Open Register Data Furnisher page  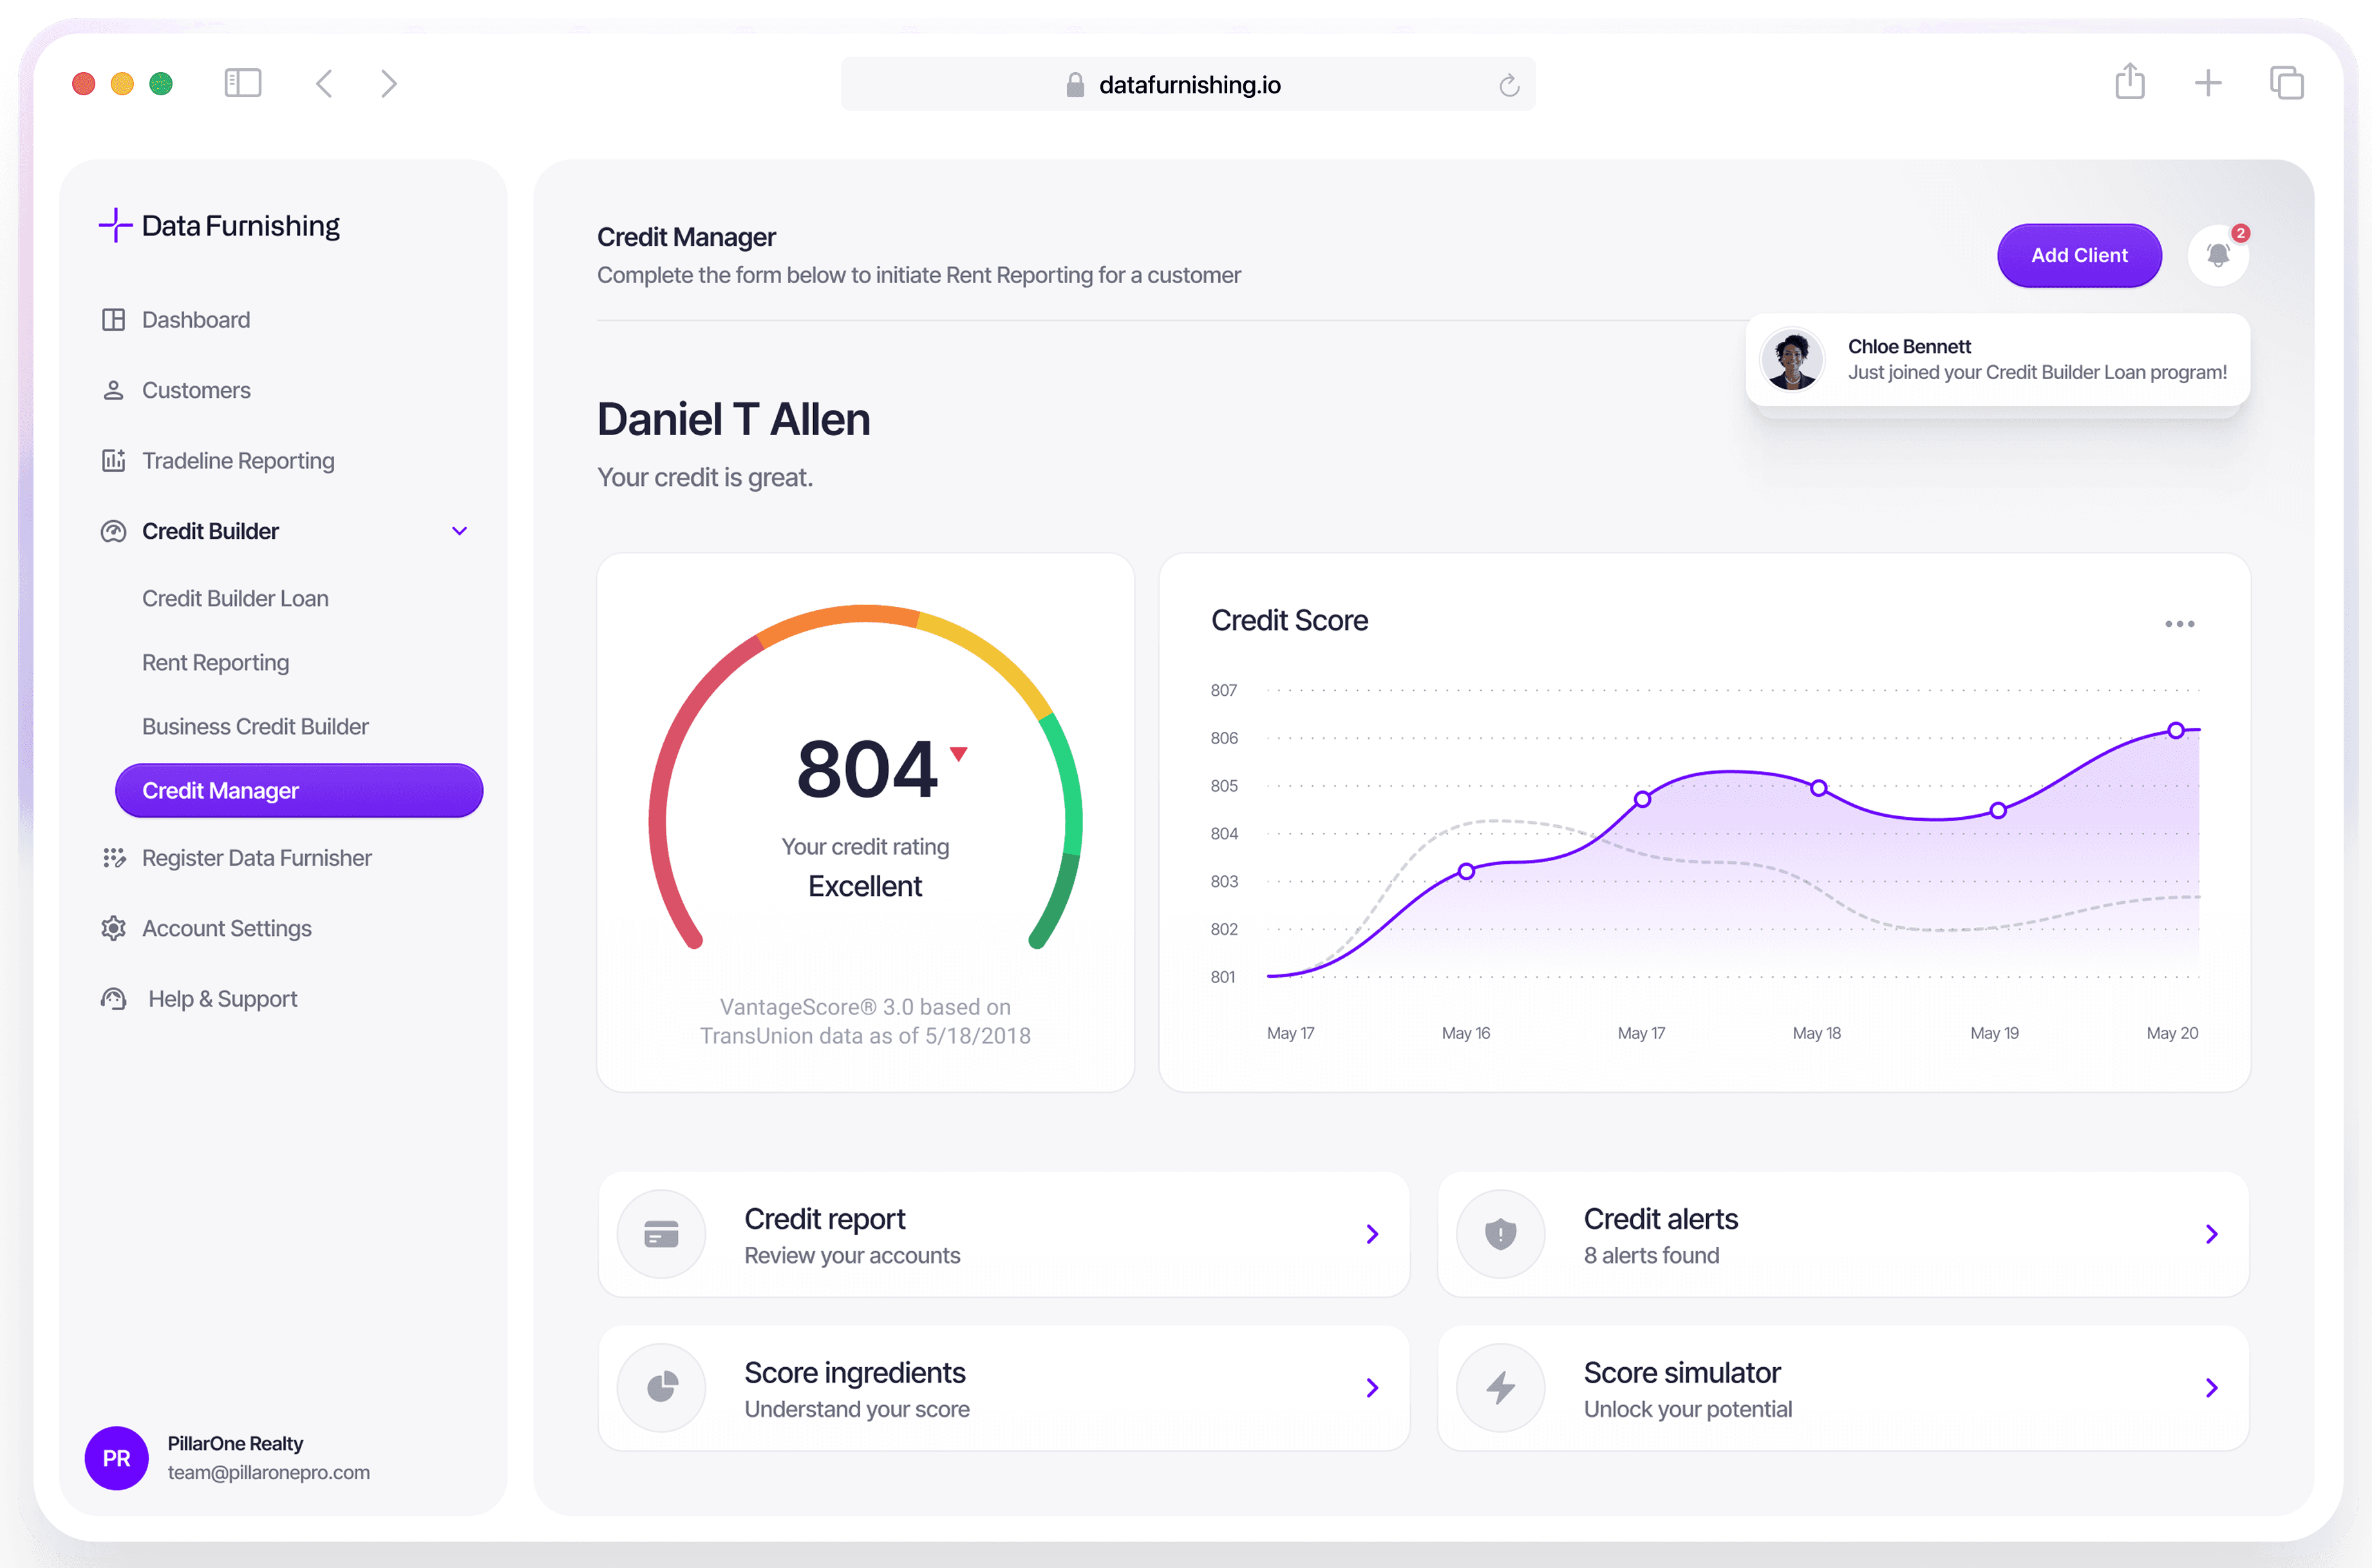click(257, 858)
